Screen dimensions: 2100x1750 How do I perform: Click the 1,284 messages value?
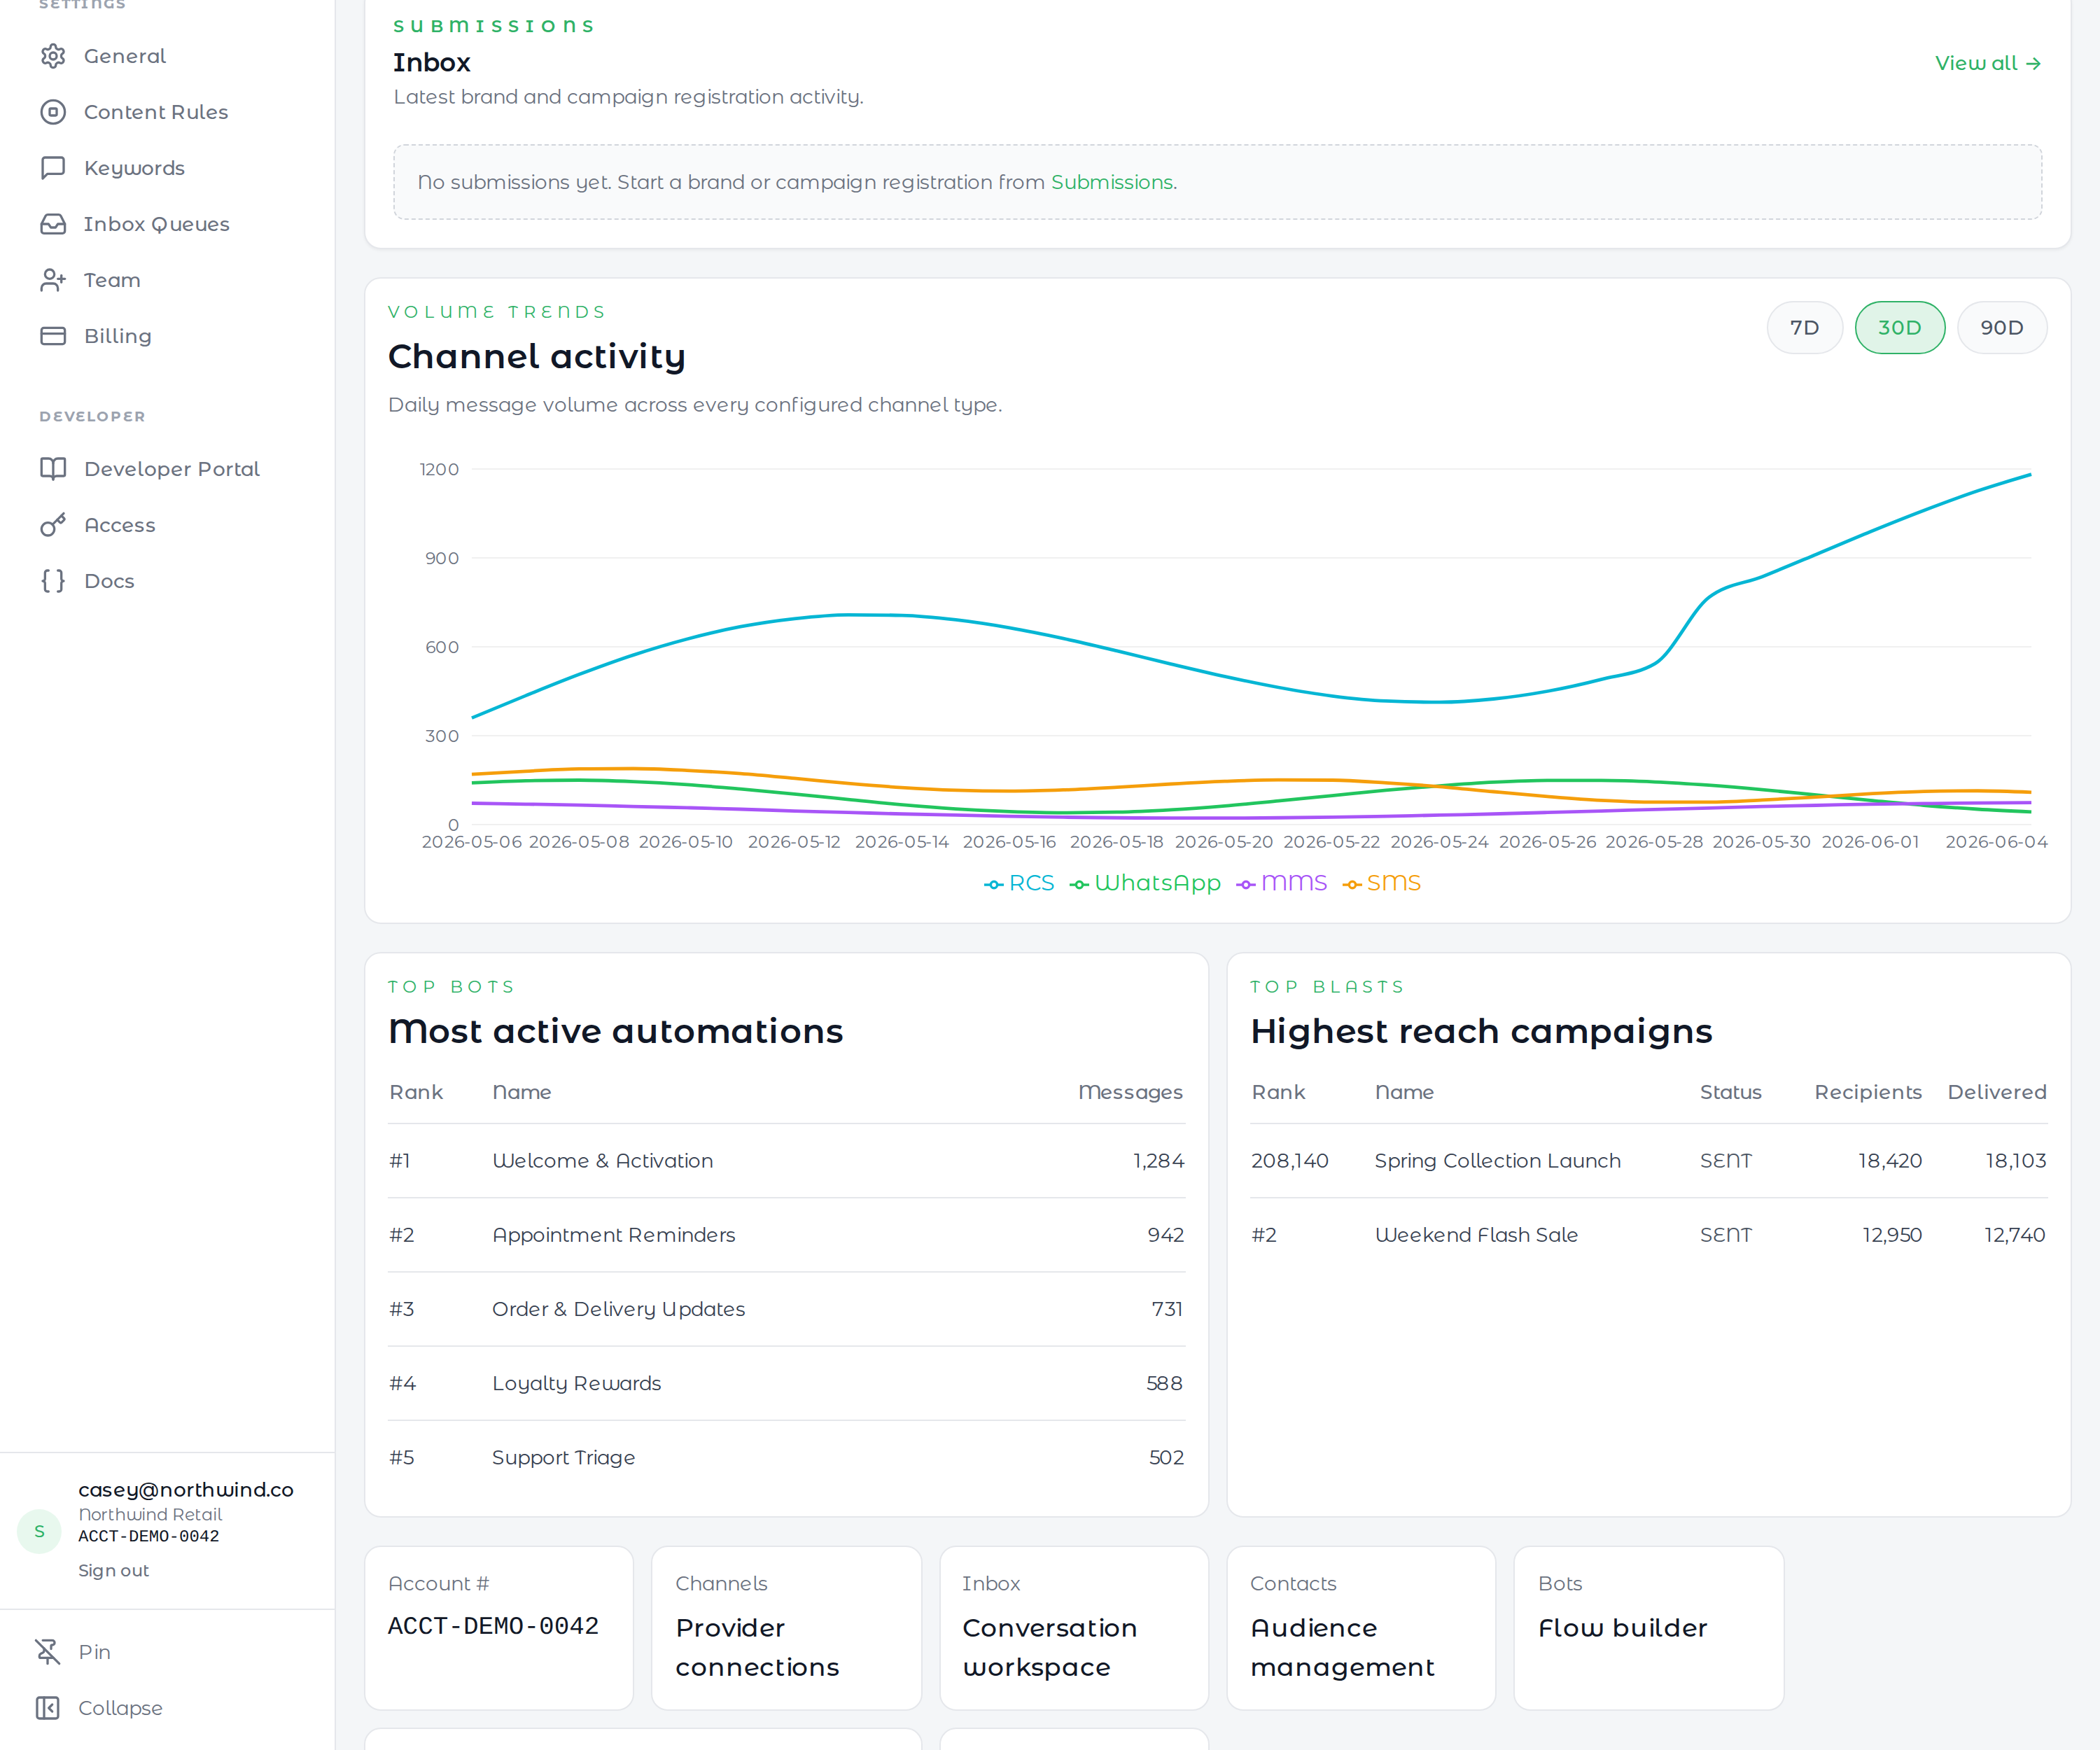(1158, 1161)
